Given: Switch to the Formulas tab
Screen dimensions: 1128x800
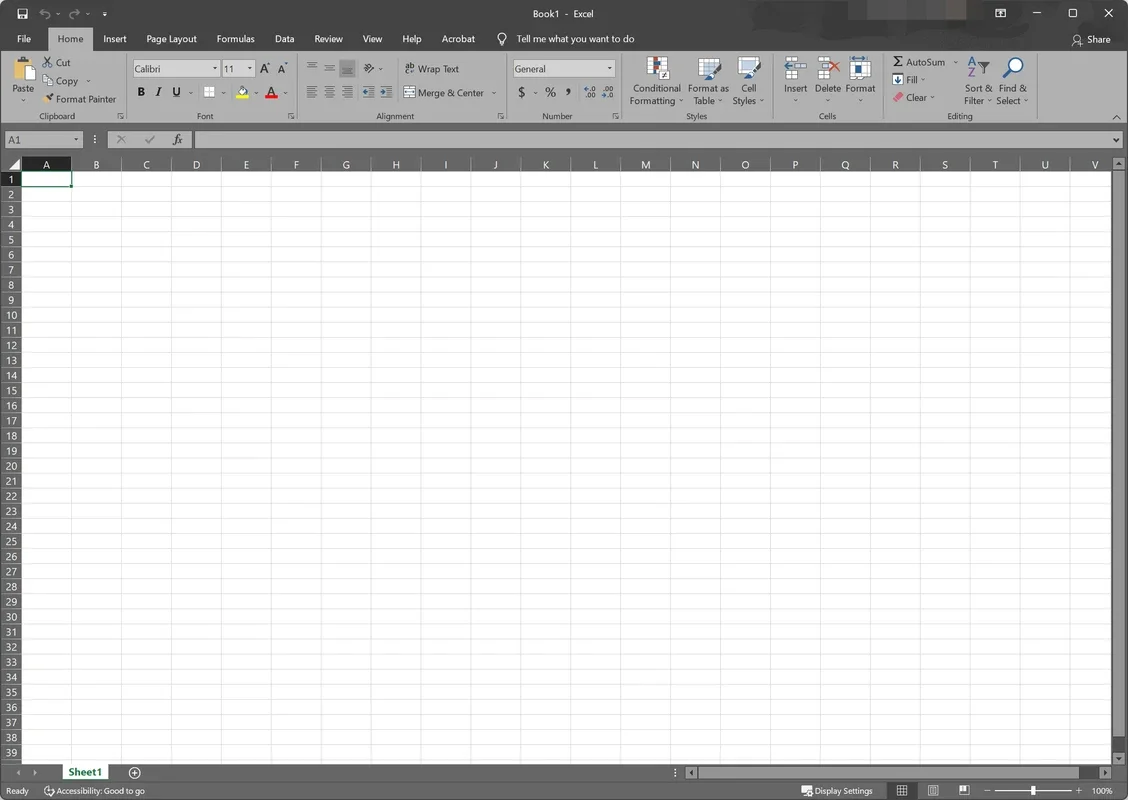Looking at the screenshot, I should coord(235,39).
